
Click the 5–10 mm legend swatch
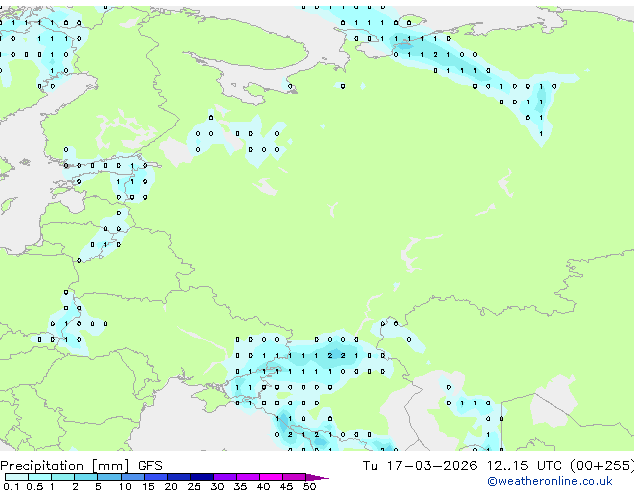[x=109, y=477]
